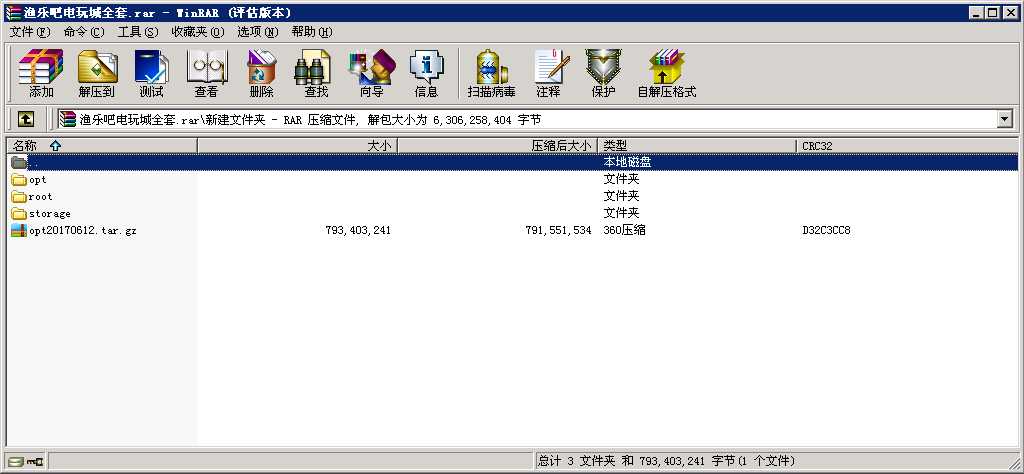
Task: Open the 帮助(H) menu
Action: pos(312,31)
